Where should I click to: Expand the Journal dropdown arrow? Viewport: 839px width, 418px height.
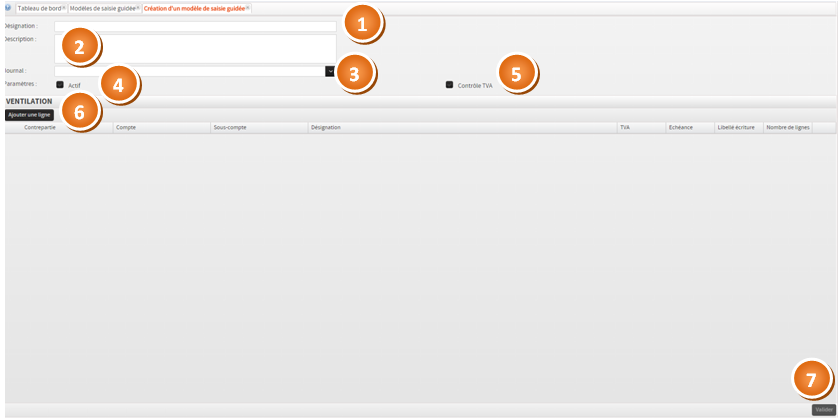click(330, 71)
